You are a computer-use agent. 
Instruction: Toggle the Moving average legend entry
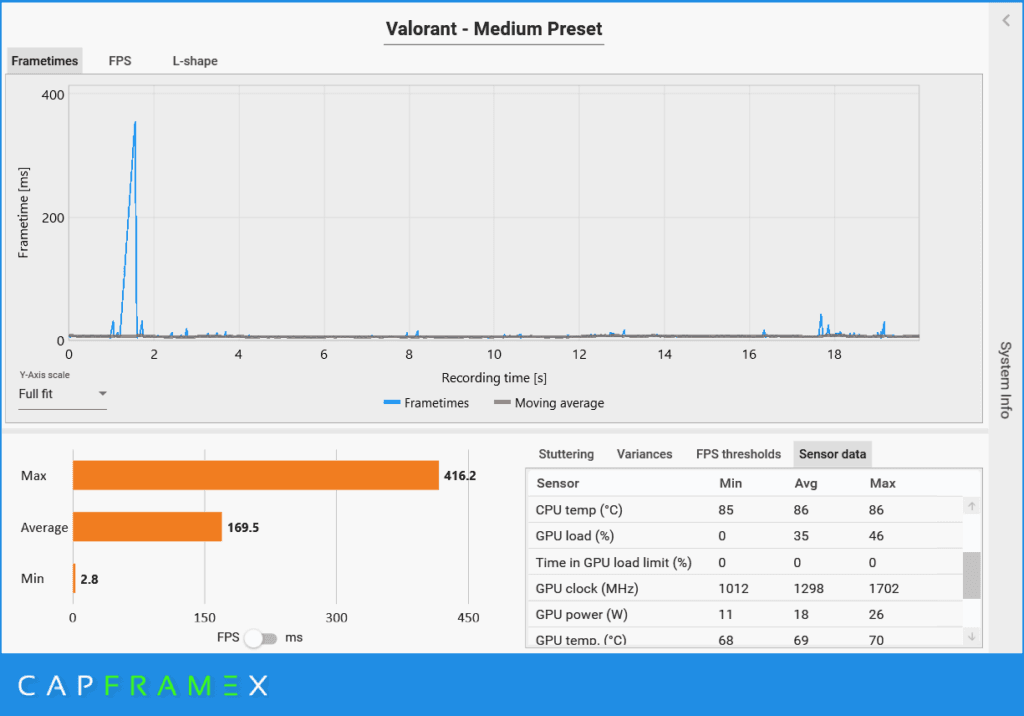point(549,403)
